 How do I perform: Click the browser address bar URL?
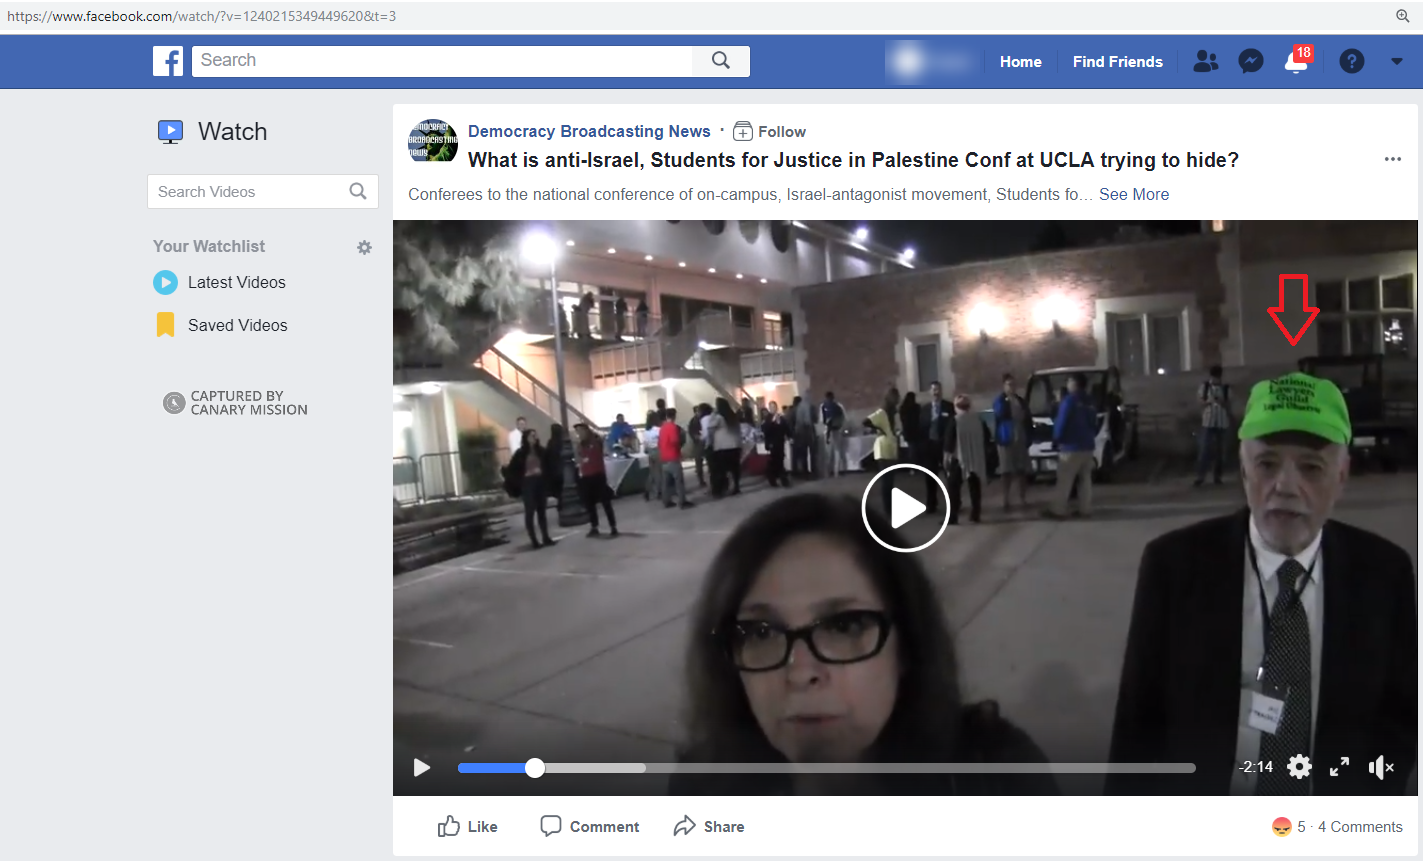201,16
